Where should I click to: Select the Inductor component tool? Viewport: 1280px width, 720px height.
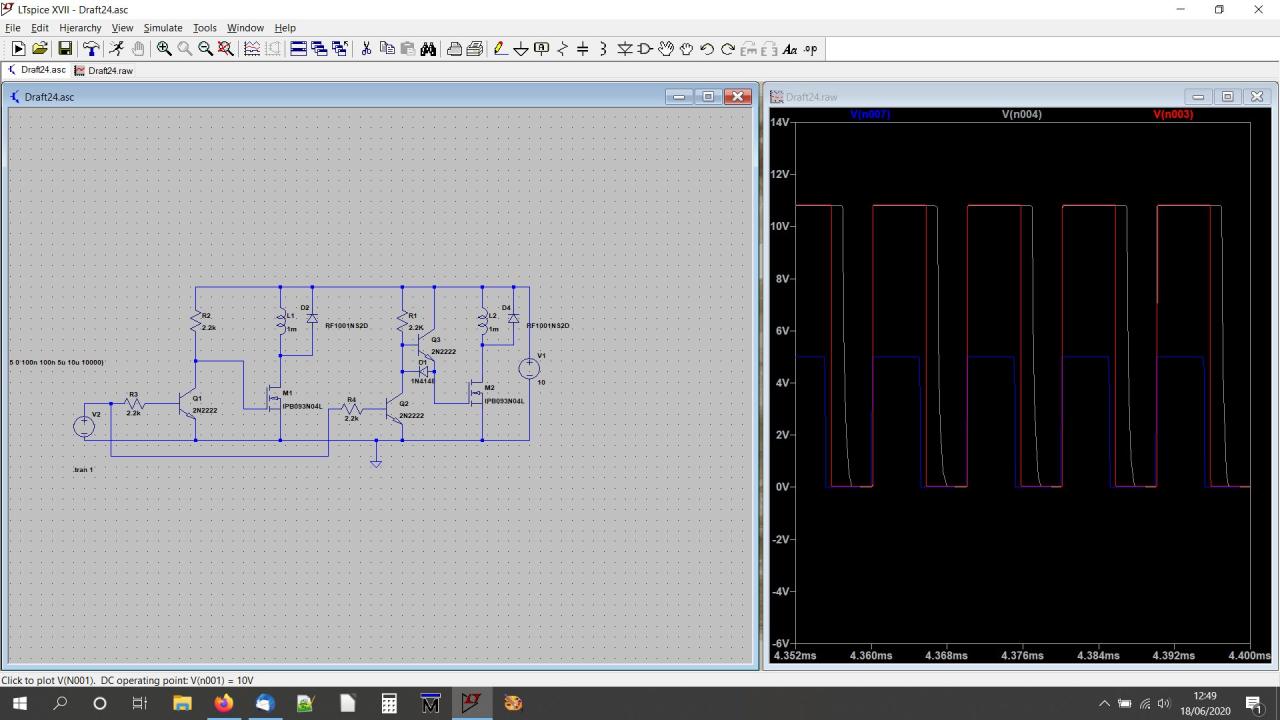click(603, 49)
